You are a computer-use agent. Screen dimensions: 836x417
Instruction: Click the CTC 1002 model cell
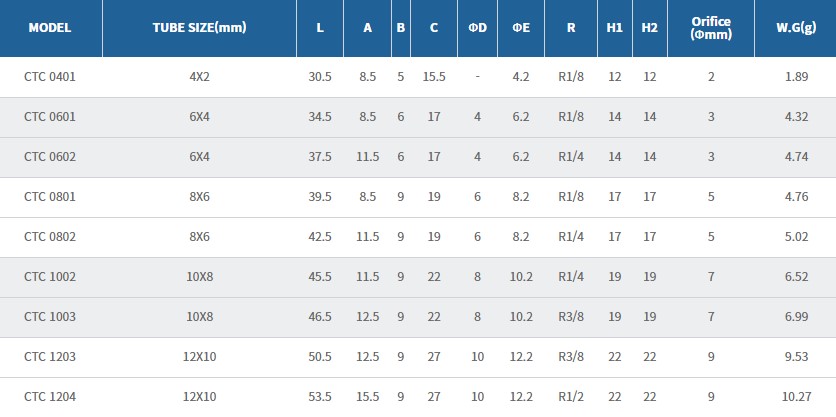tap(50, 277)
